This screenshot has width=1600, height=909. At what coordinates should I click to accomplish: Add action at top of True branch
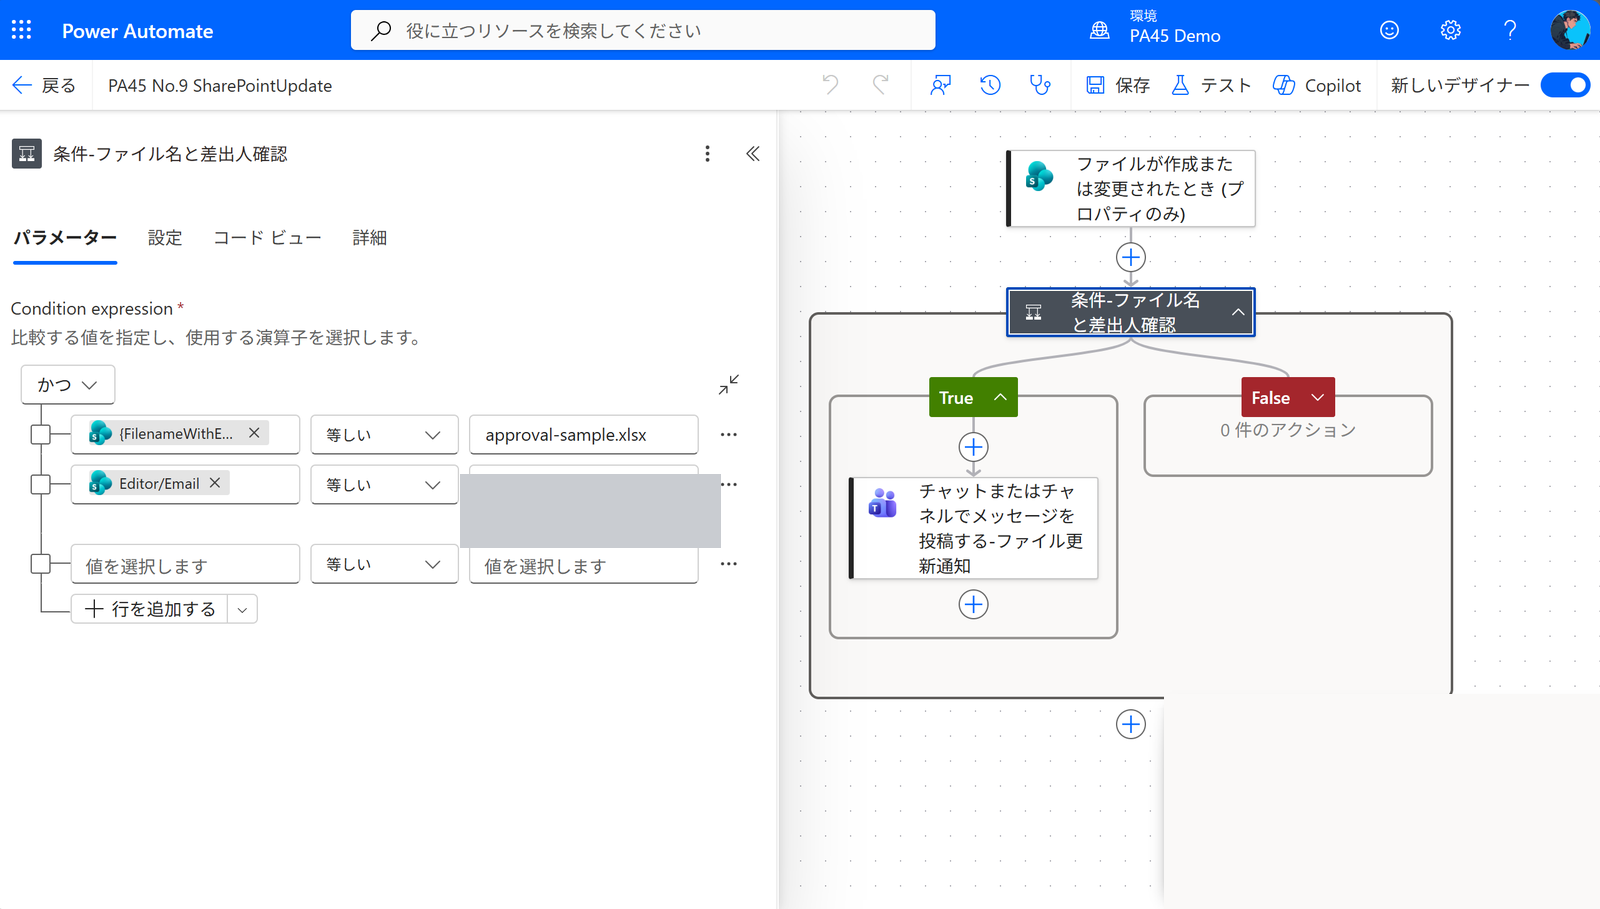click(973, 447)
